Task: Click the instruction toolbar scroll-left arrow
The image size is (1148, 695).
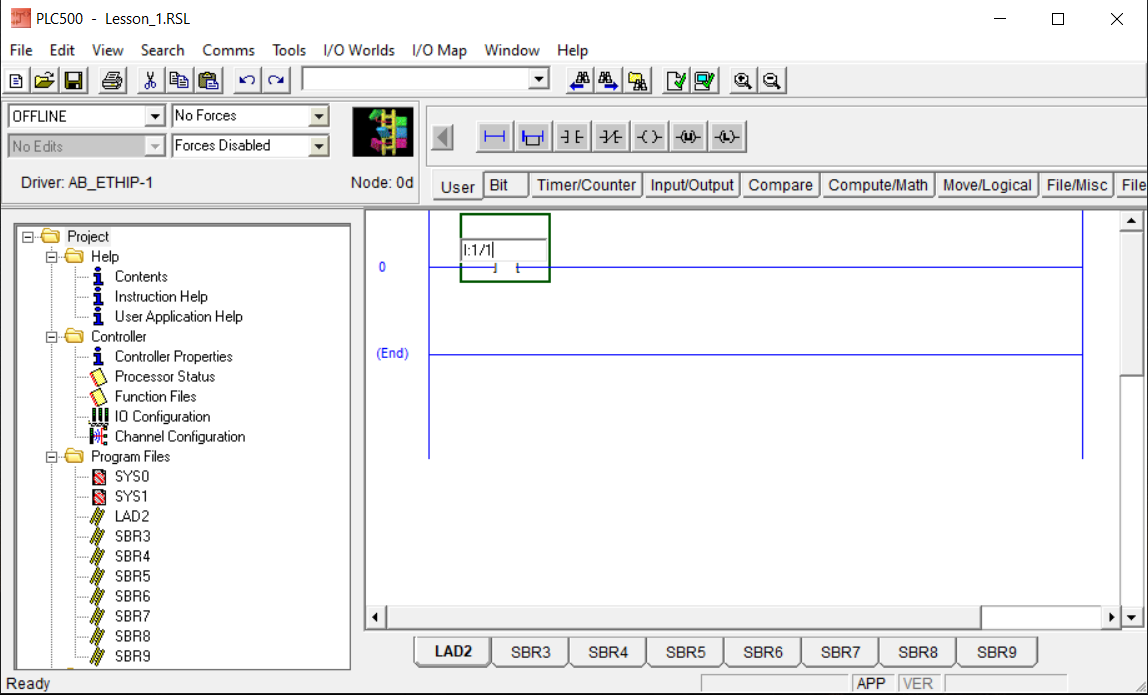Action: 442,137
